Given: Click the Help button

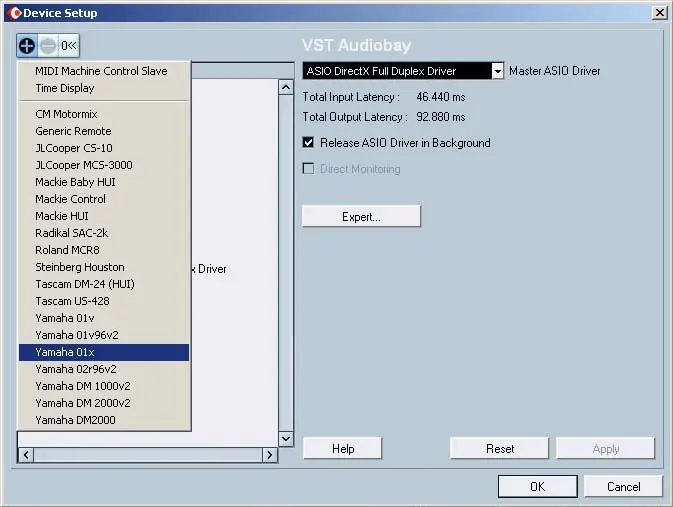Looking at the screenshot, I should pyautogui.click(x=343, y=449).
